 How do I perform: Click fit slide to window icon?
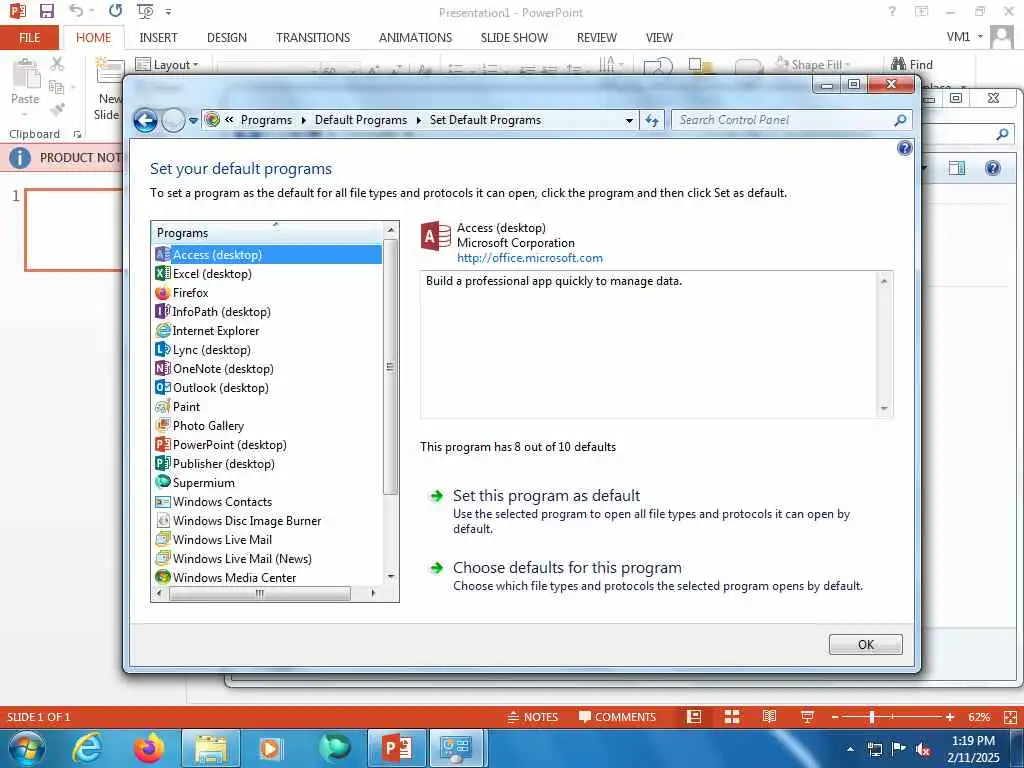click(x=1010, y=717)
